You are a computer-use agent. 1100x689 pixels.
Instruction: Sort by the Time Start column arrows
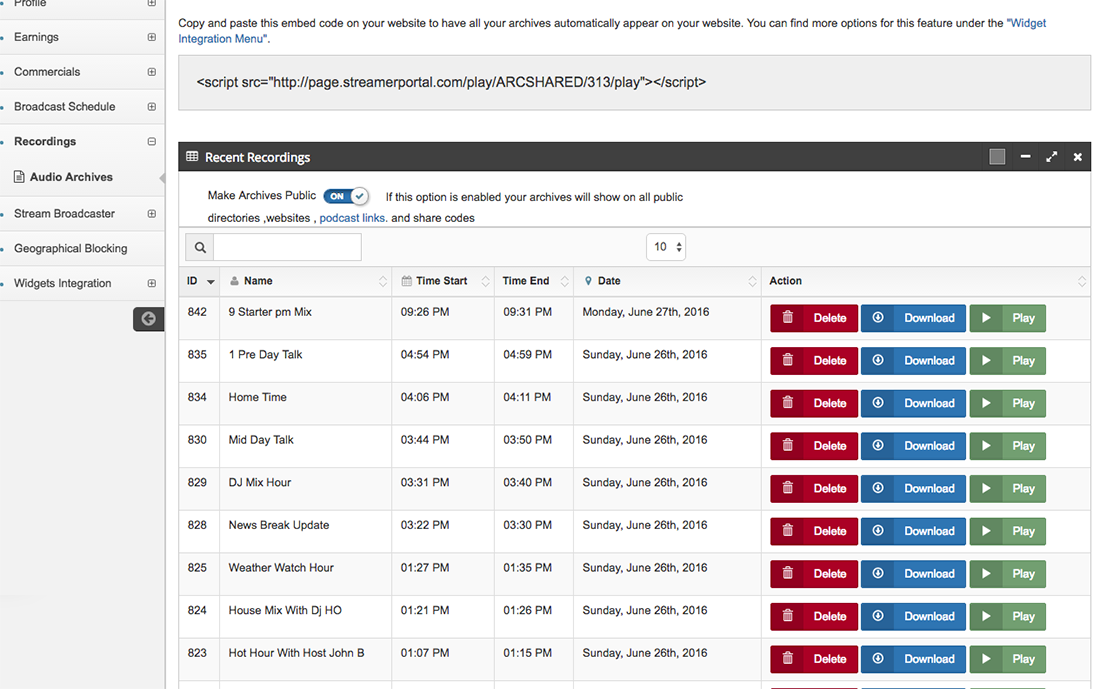point(485,281)
